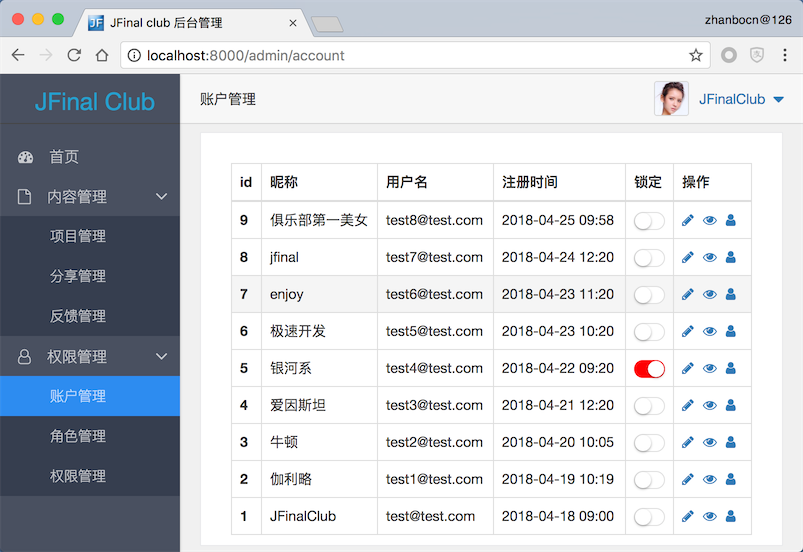
Task: Click the 账户管理 page title
Action: coord(228,99)
